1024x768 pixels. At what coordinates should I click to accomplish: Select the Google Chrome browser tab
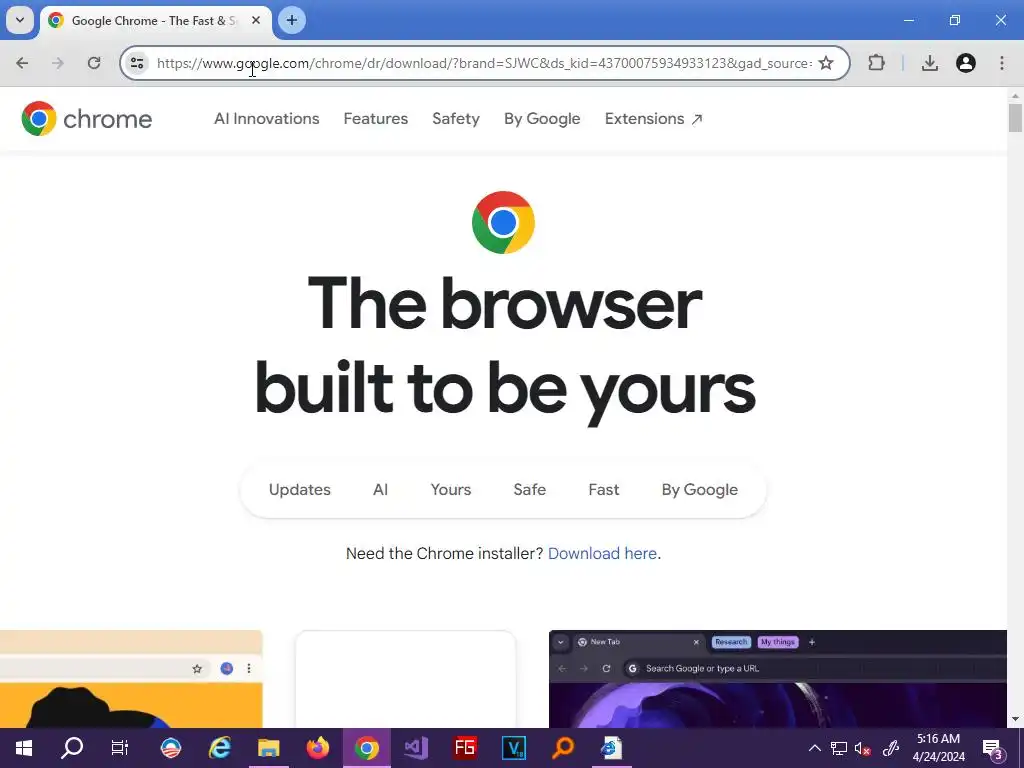point(155,20)
